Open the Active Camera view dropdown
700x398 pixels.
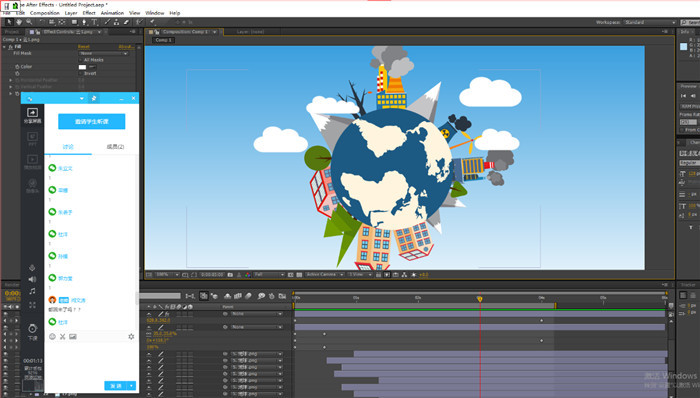(x=325, y=275)
